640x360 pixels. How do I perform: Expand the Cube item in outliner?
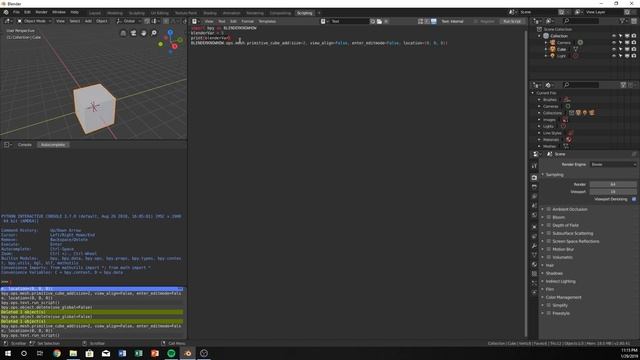pos(546,49)
